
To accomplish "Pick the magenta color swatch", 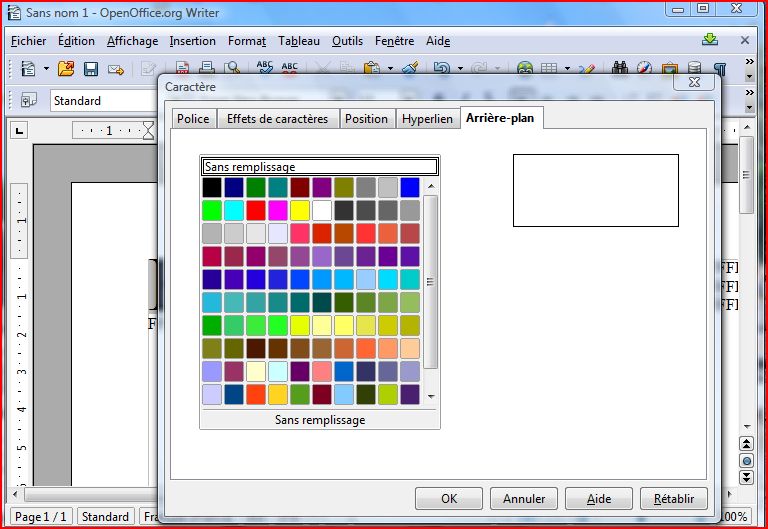I will pyautogui.click(x=278, y=211).
